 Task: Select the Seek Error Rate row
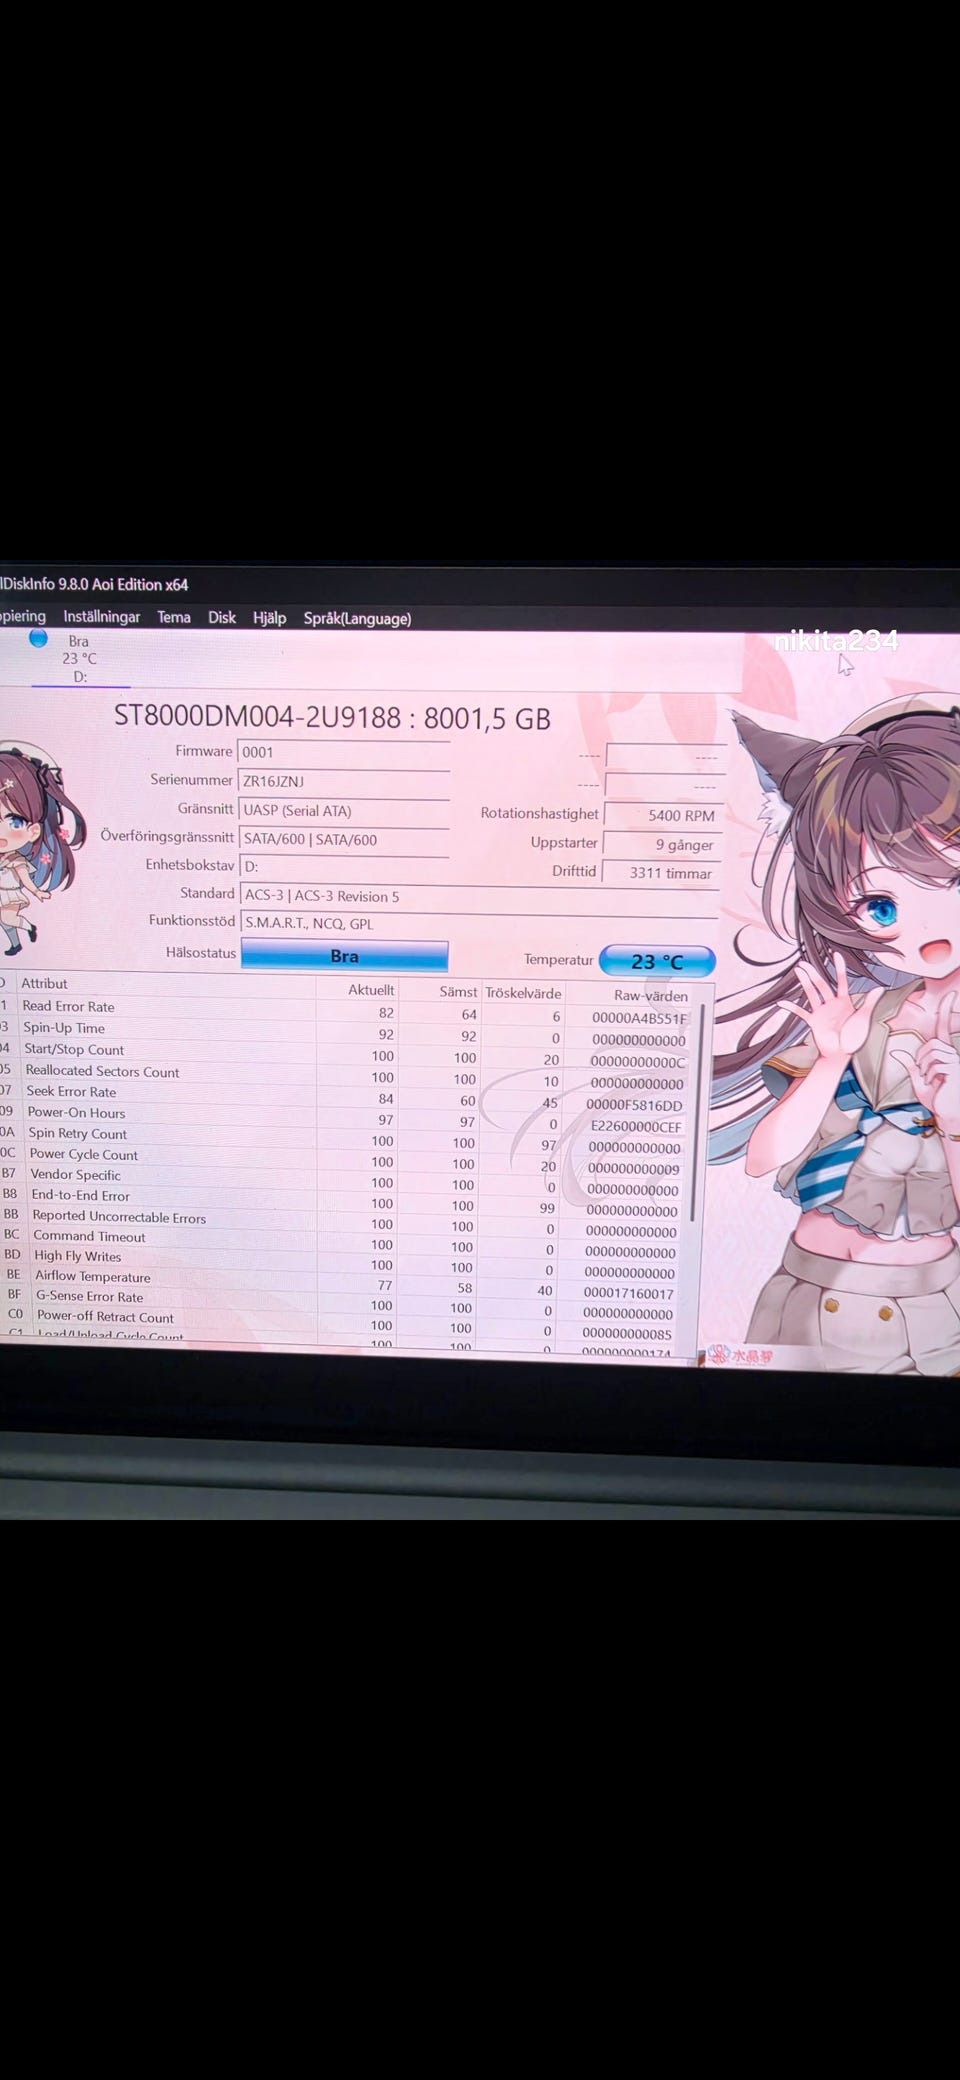[345, 1097]
